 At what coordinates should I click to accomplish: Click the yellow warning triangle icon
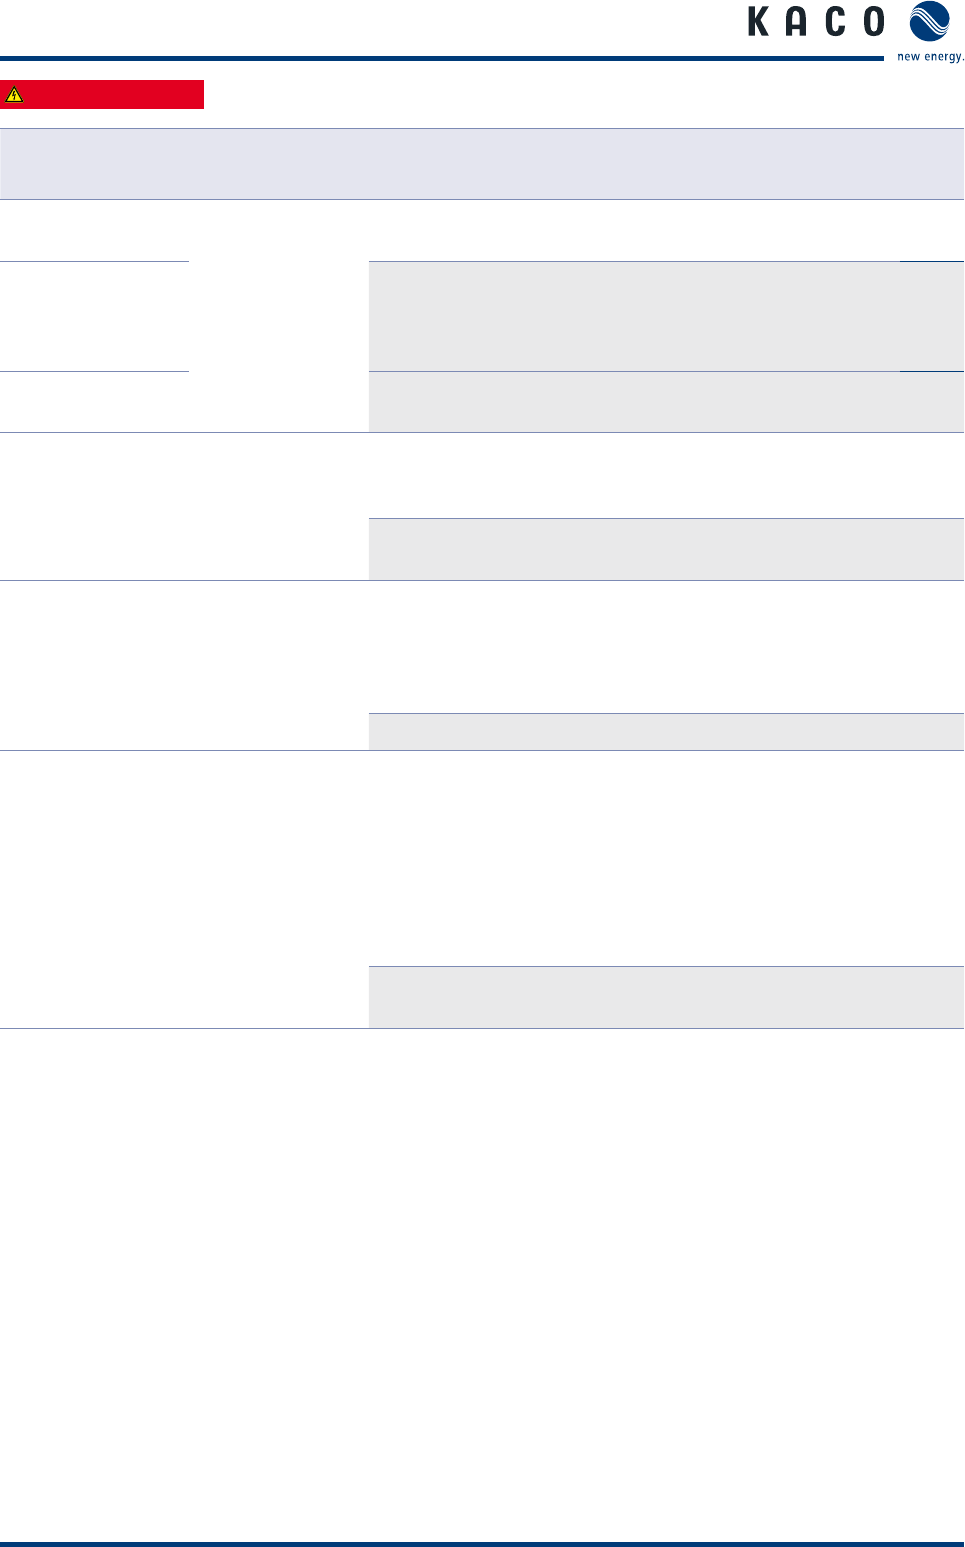click(14, 95)
